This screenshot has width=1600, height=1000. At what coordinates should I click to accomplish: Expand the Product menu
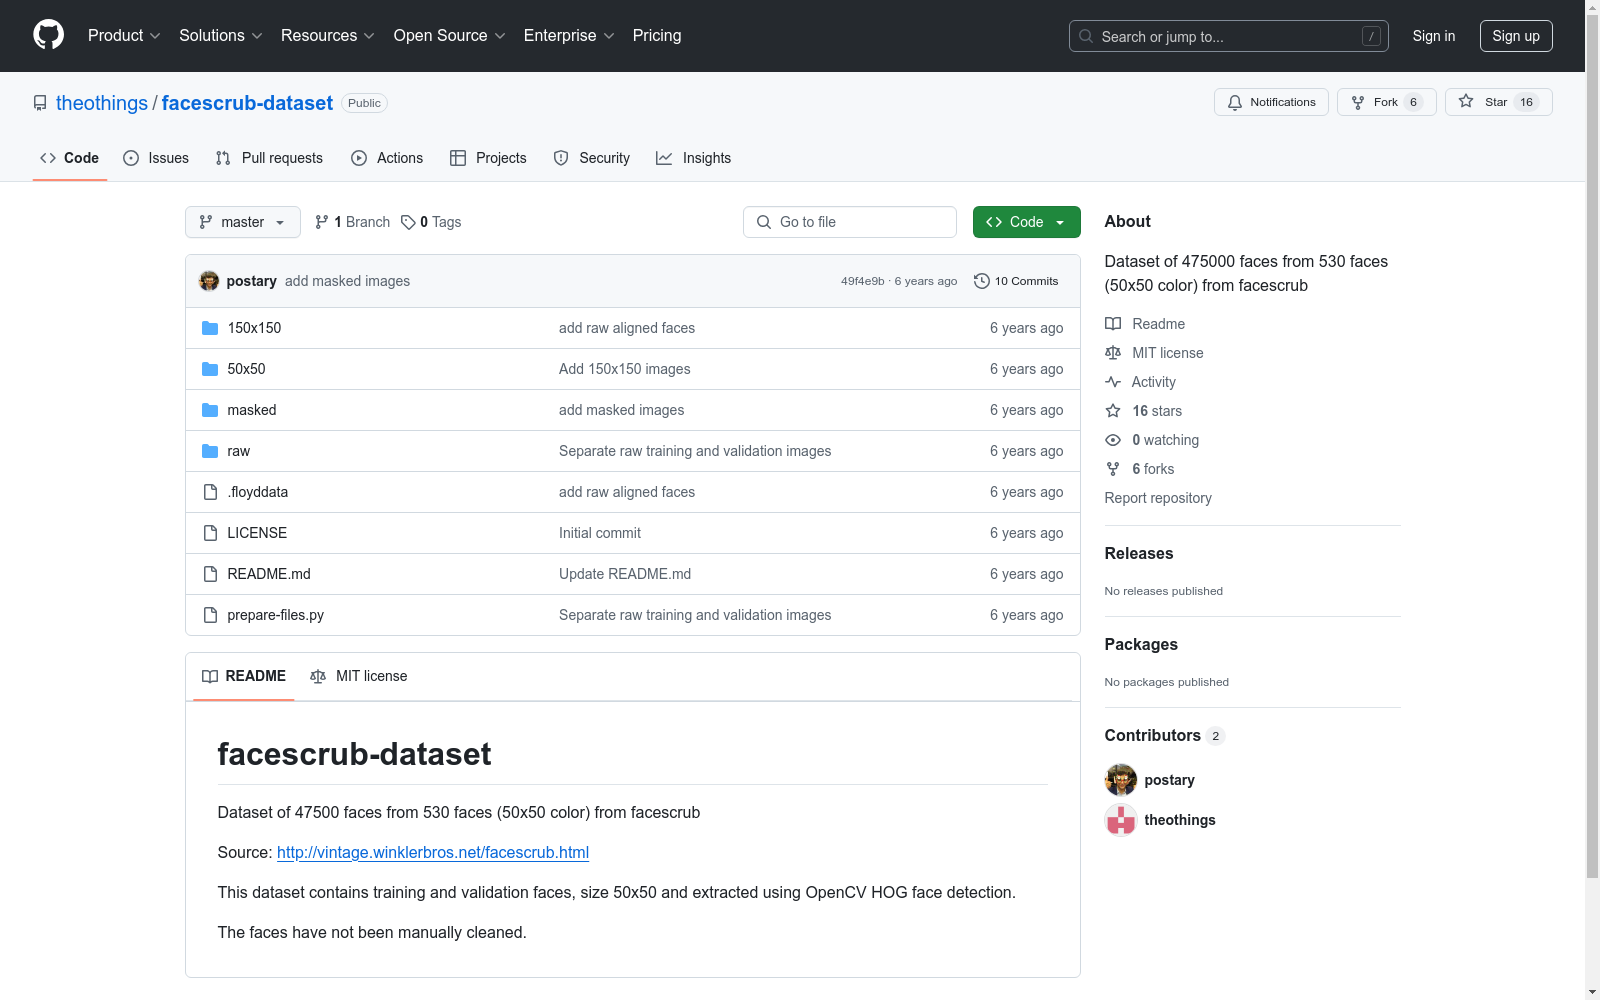click(x=124, y=36)
